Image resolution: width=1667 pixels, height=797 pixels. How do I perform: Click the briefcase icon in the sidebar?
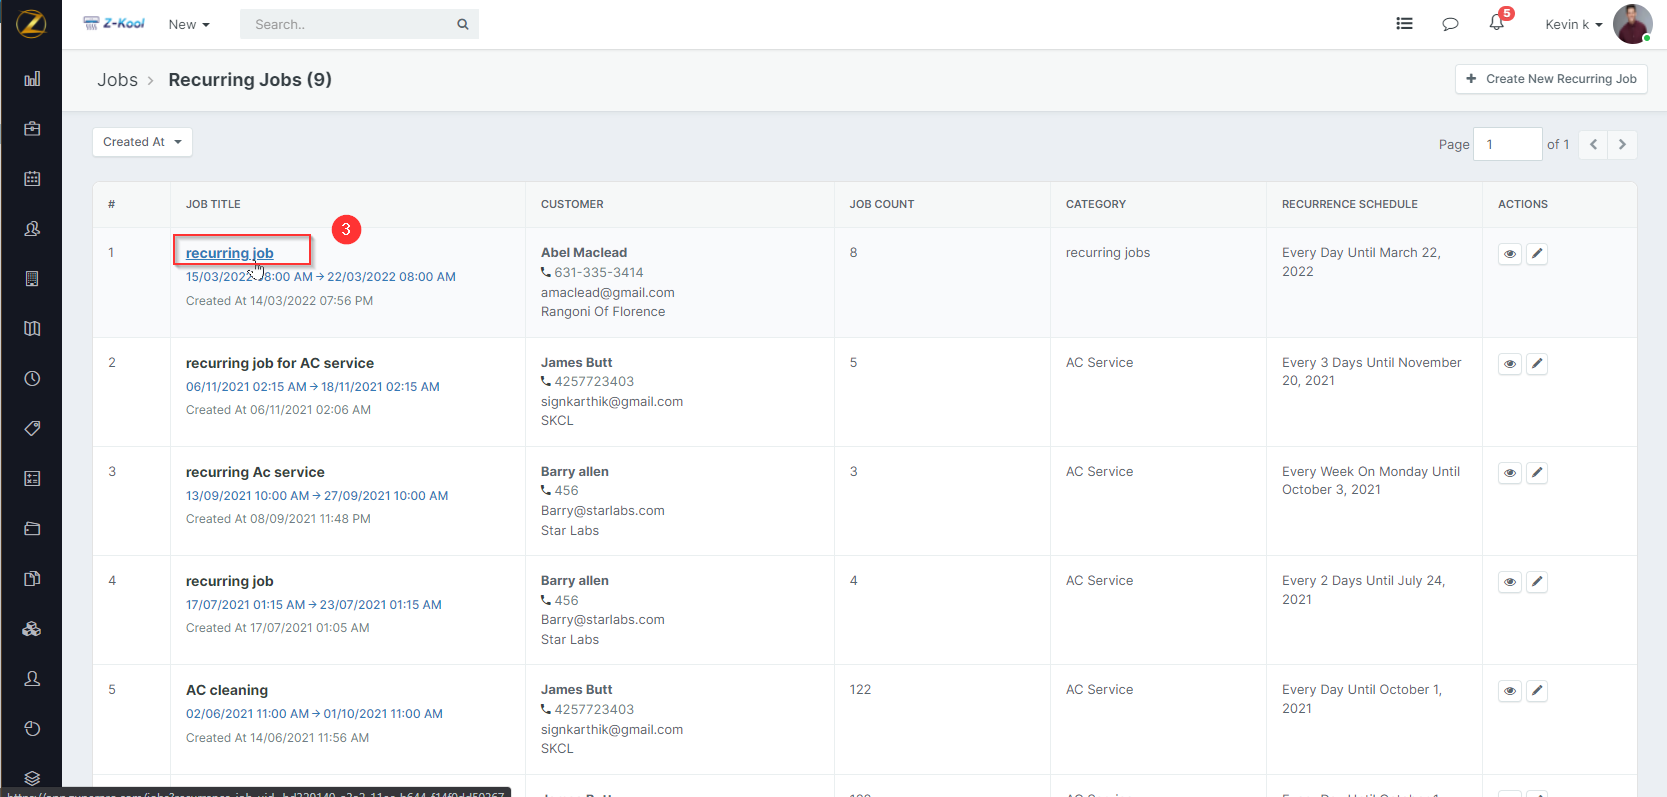click(32, 129)
